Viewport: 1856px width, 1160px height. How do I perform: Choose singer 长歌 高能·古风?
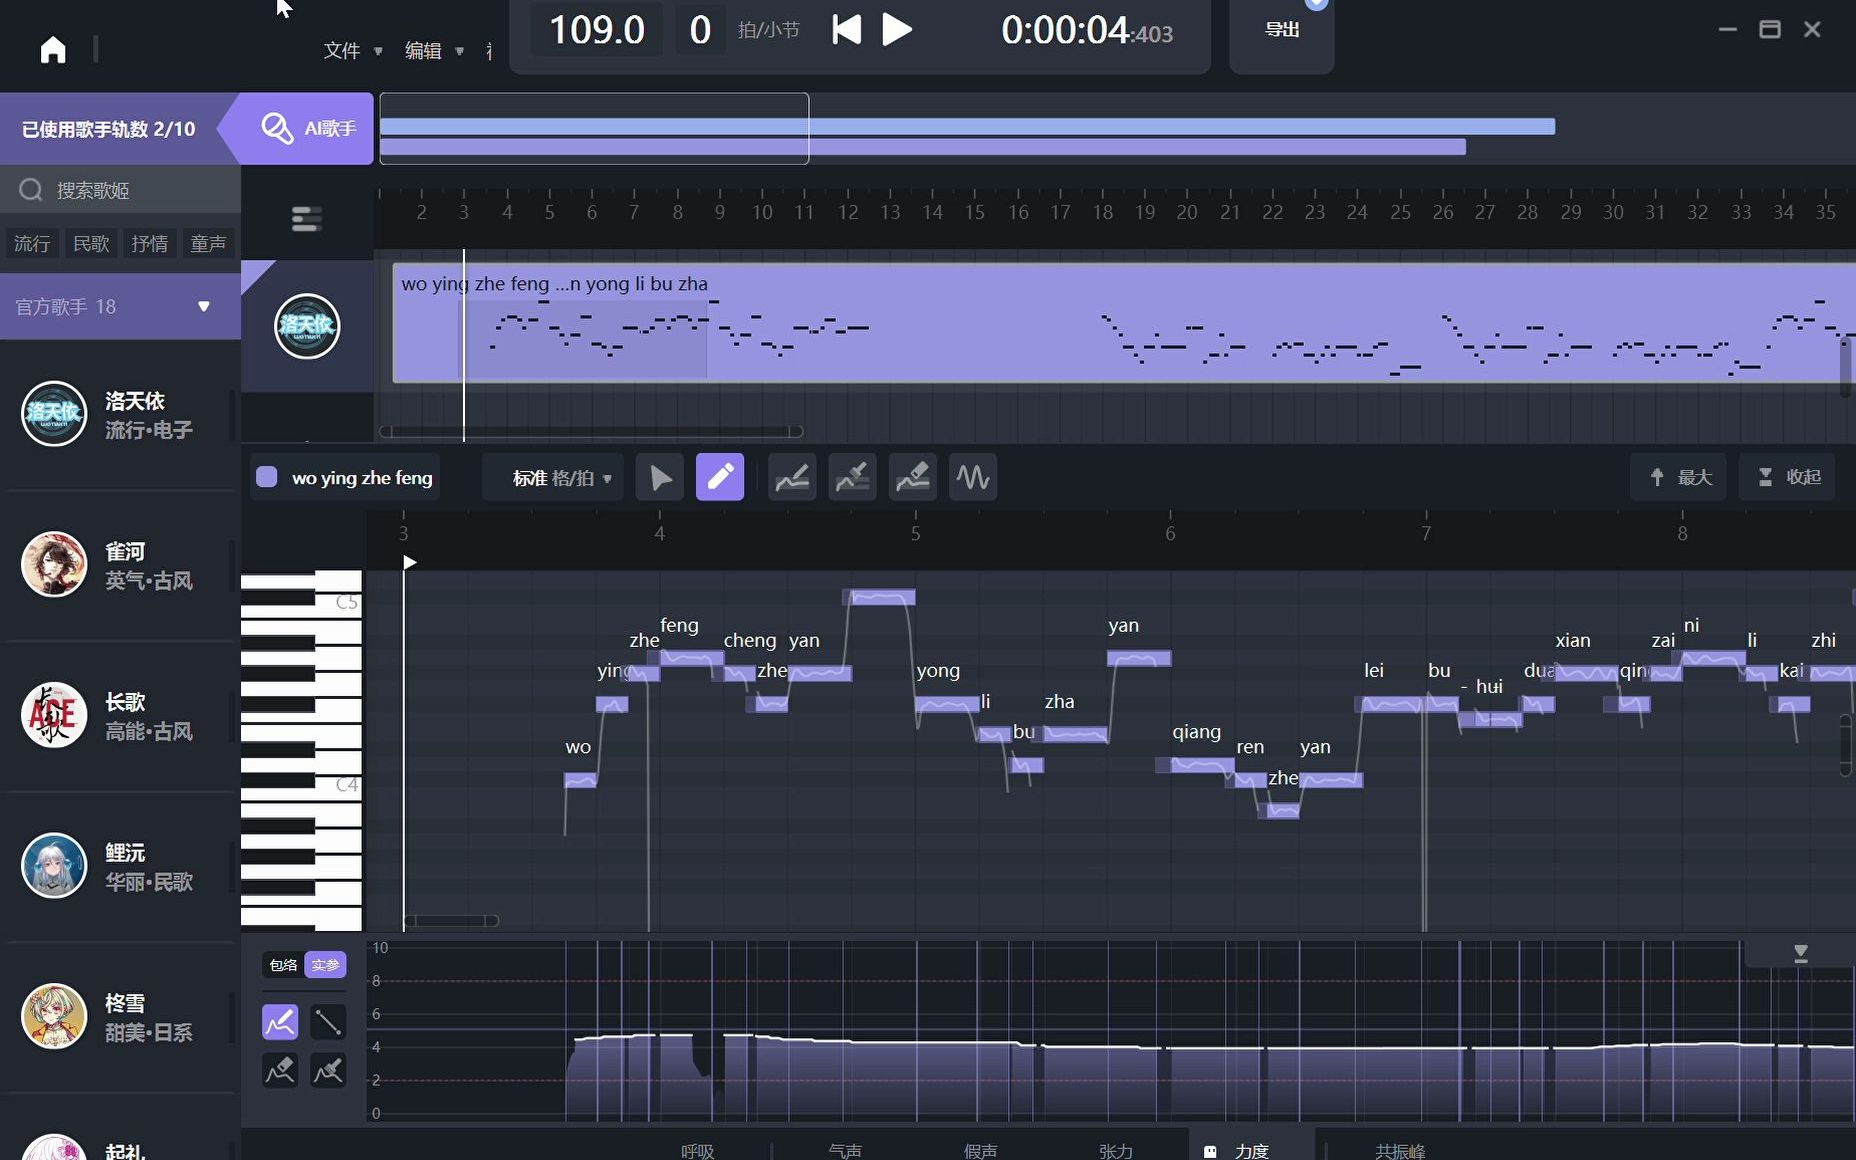point(120,716)
